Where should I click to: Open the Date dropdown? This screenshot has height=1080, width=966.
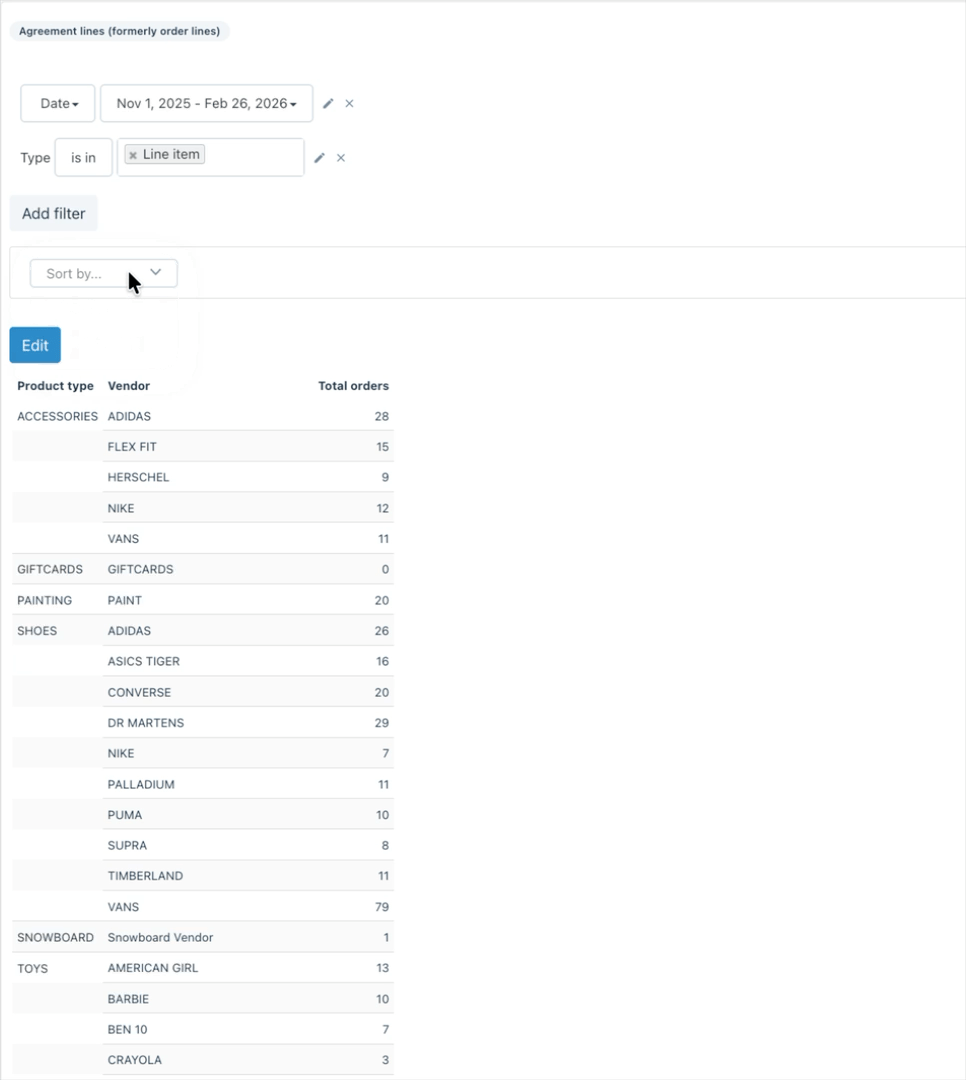[58, 103]
